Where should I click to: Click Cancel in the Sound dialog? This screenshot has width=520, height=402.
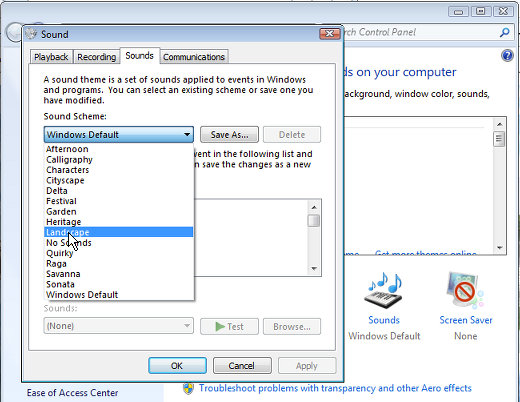click(242, 366)
